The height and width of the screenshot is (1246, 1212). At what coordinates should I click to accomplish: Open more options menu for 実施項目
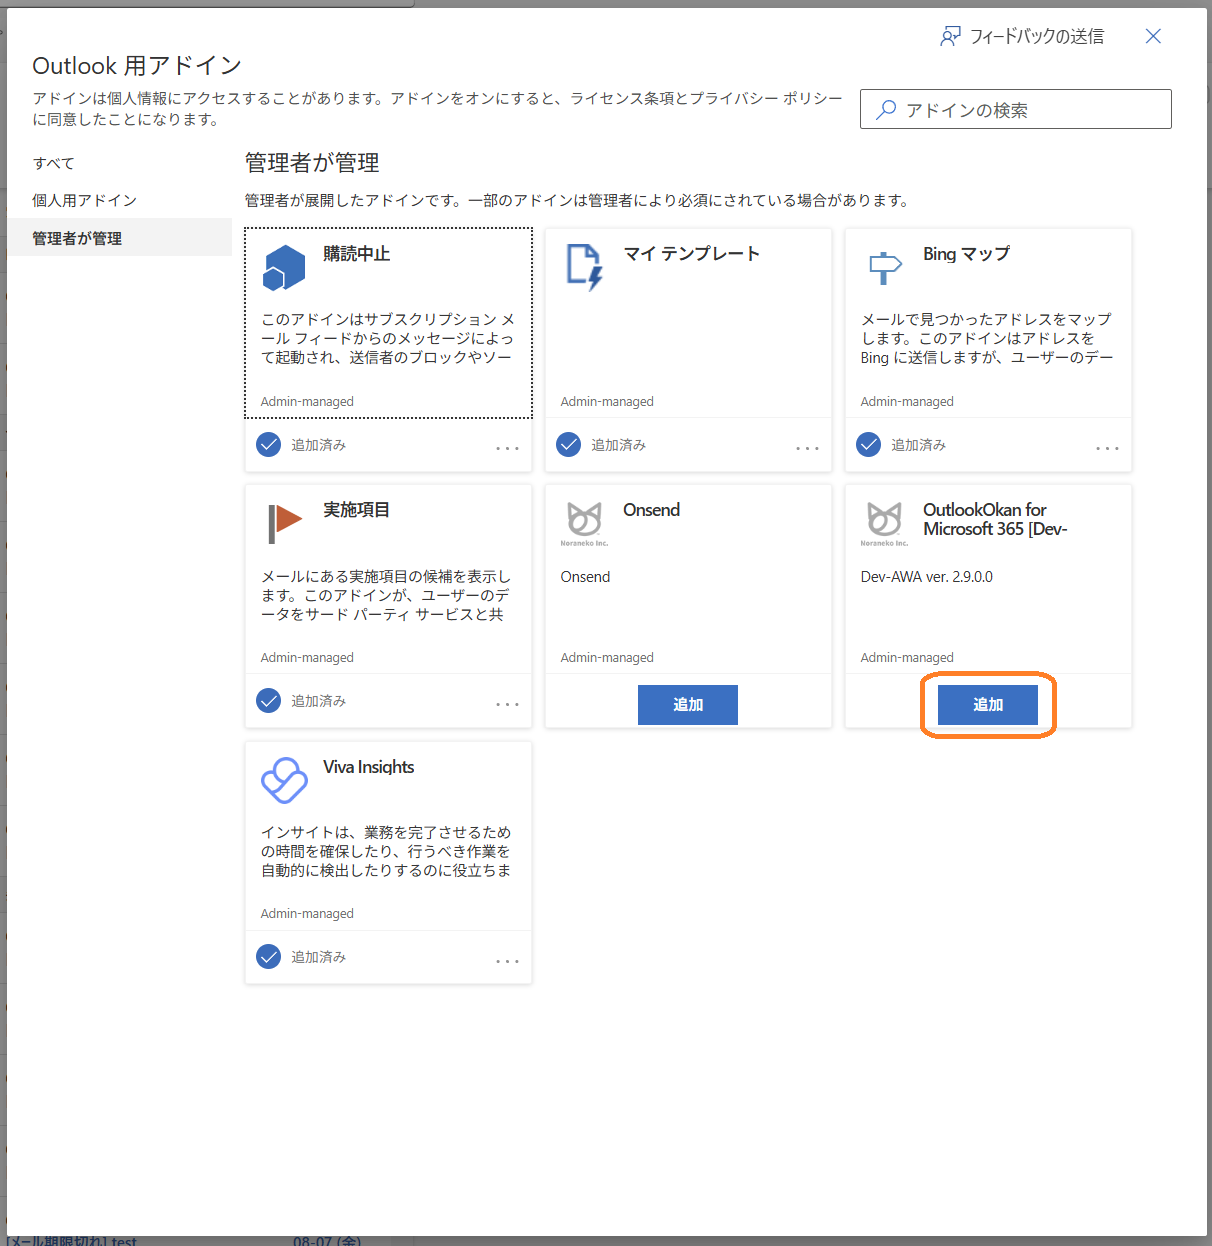tap(508, 704)
